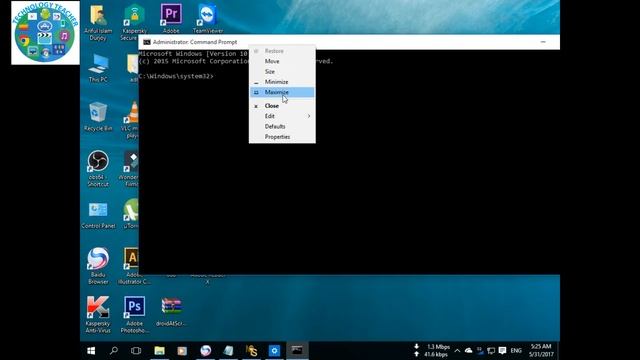Expand the Edit submenu arrow

[309, 116]
